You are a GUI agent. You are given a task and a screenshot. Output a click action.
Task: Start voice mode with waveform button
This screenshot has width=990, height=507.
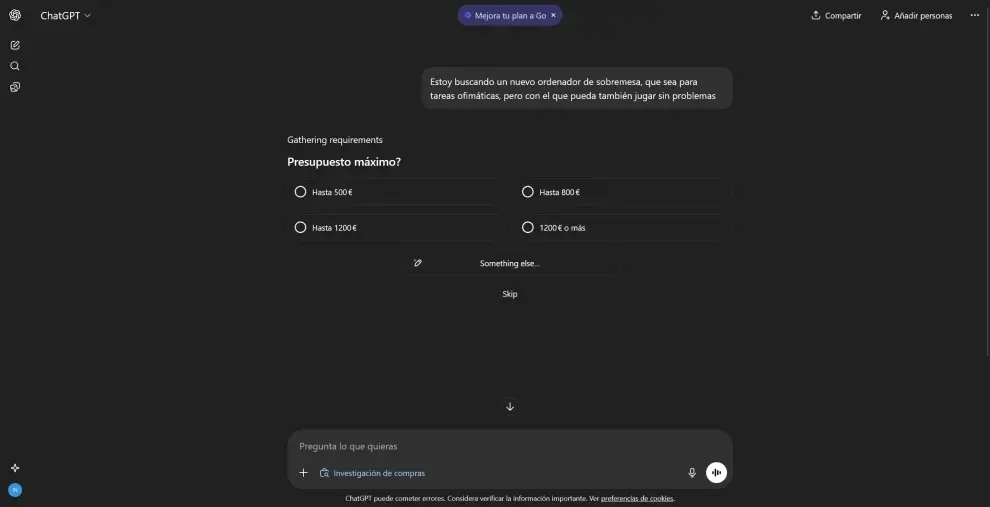tap(716, 472)
